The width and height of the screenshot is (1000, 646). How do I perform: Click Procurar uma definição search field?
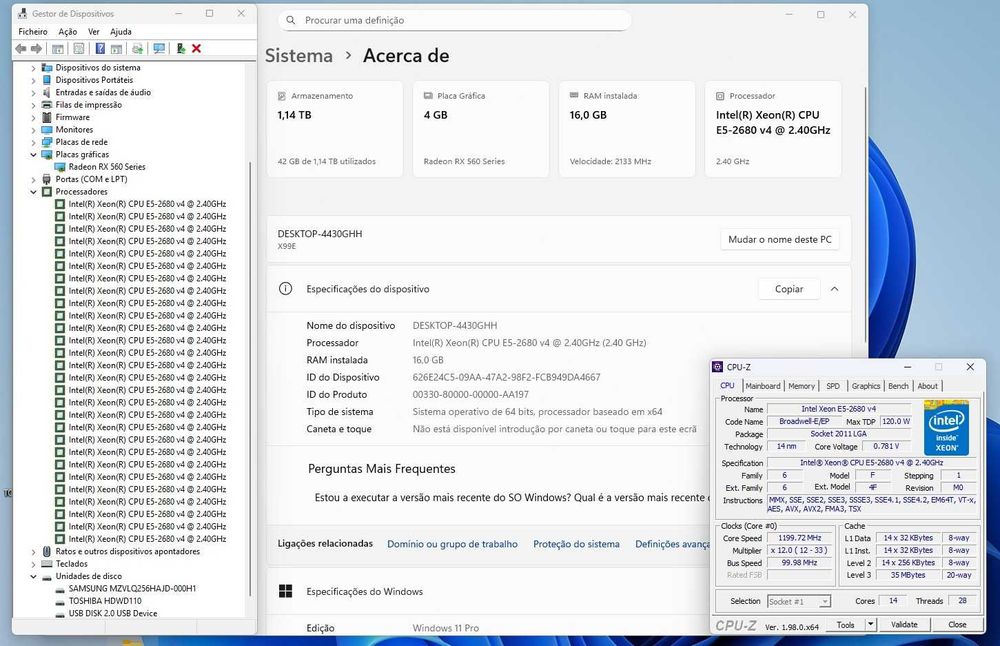point(454,20)
